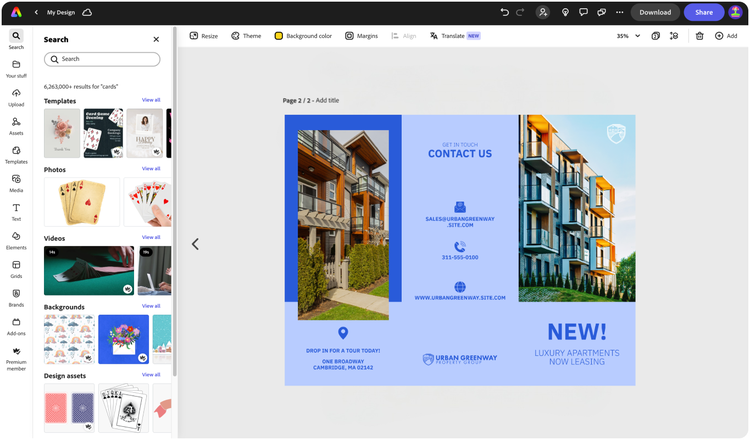The width and height of the screenshot is (750, 440).
Task: Select the hand holding heart cards photo
Action: click(x=148, y=202)
